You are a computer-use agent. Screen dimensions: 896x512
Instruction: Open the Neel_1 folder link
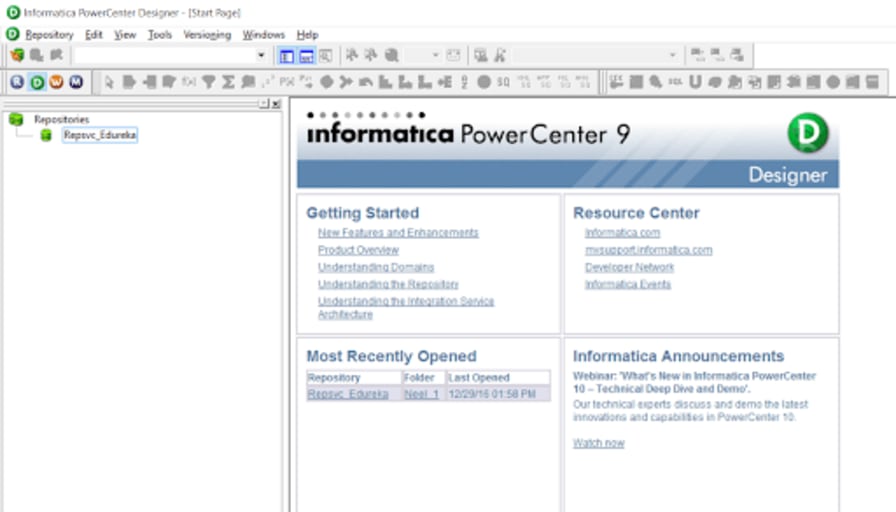pos(421,394)
